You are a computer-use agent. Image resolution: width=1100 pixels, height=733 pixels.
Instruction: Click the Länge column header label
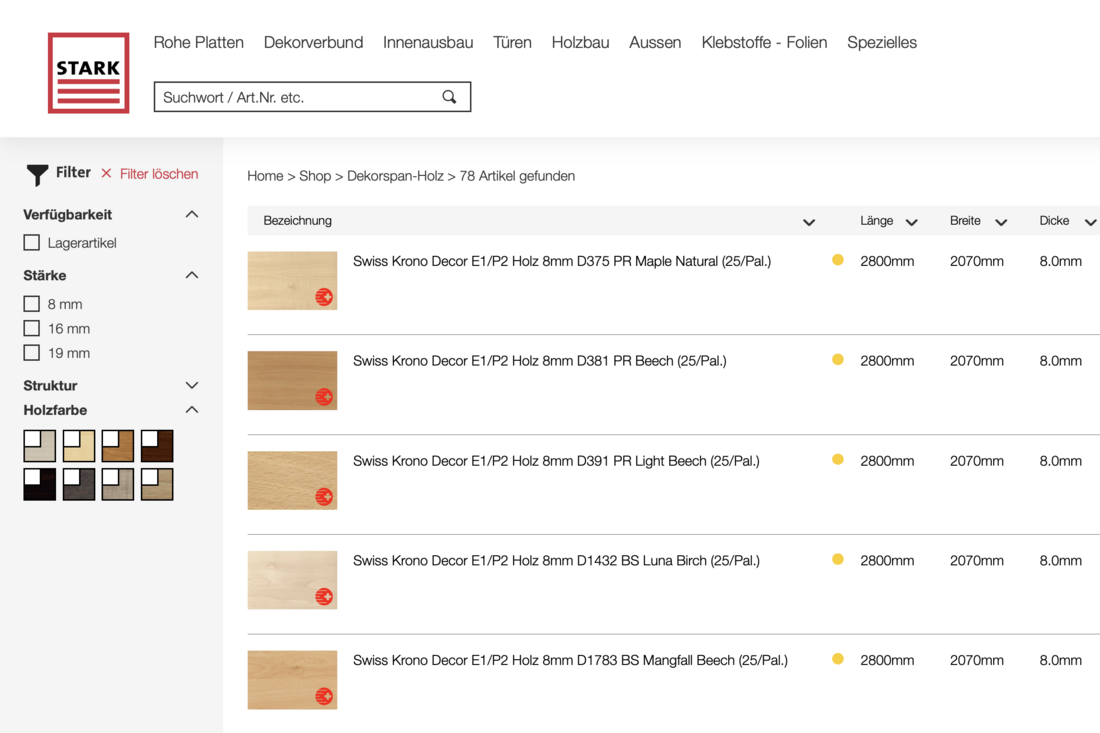click(x=877, y=220)
